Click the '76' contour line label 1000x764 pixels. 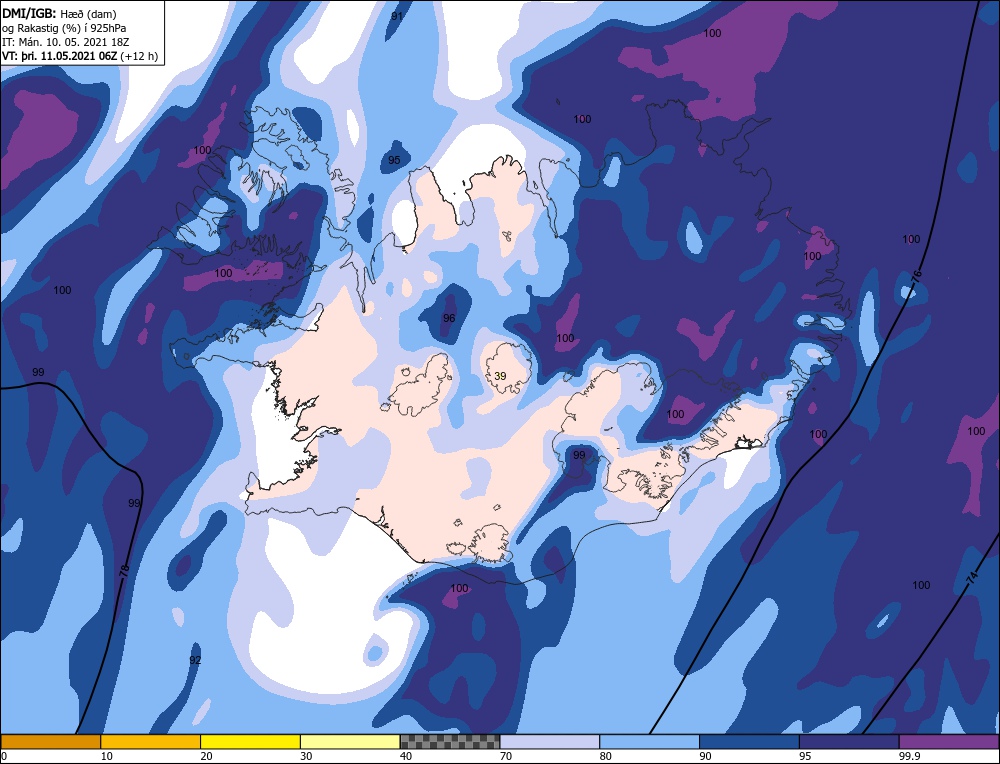[x=917, y=276]
